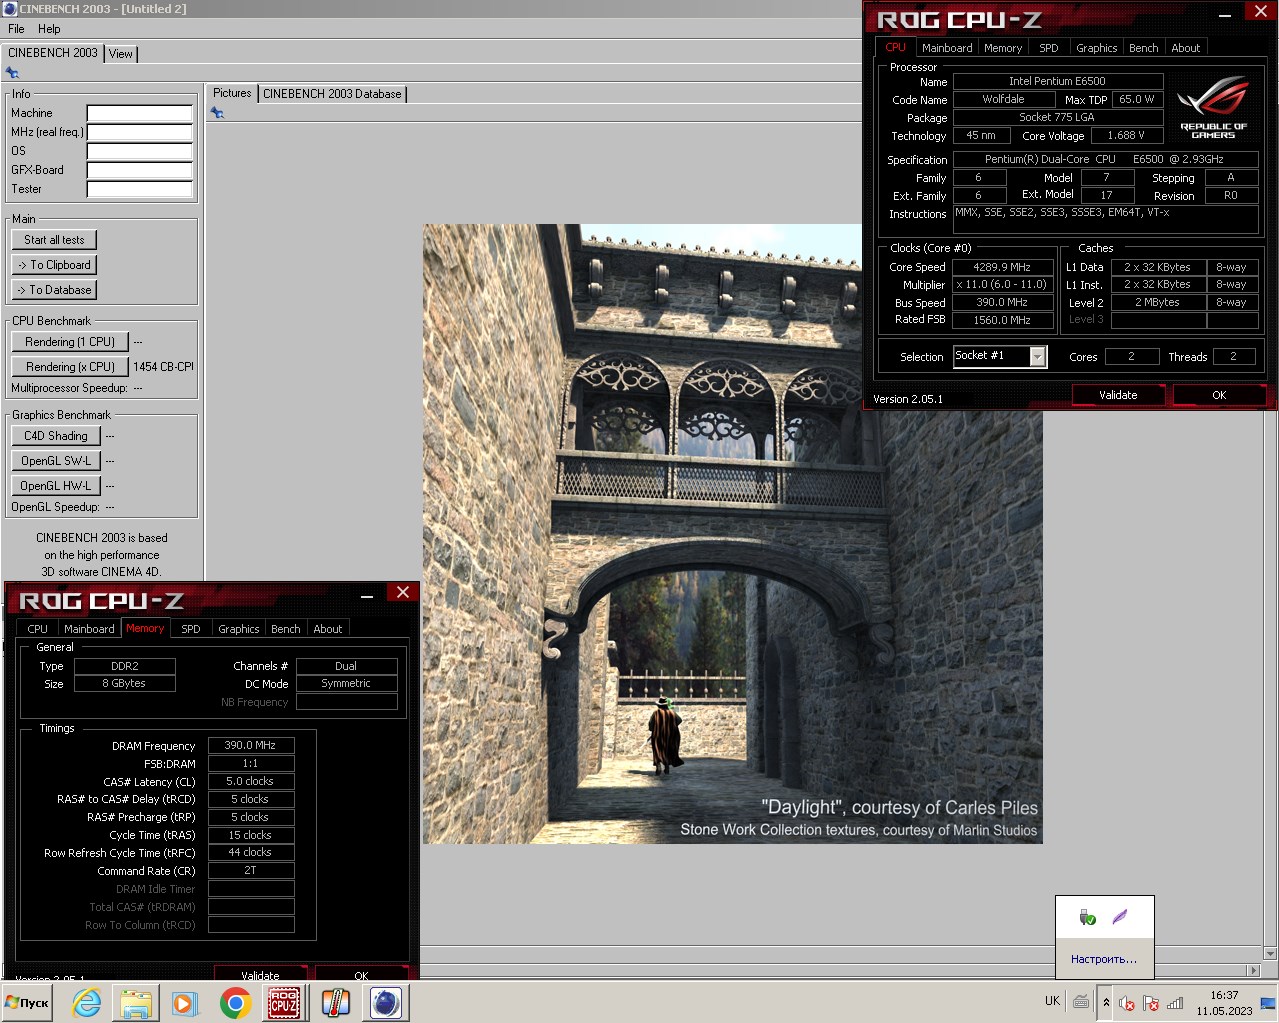Open the File menu
The height and width of the screenshot is (1023, 1279).
pyautogui.click(x=16, y=29)
